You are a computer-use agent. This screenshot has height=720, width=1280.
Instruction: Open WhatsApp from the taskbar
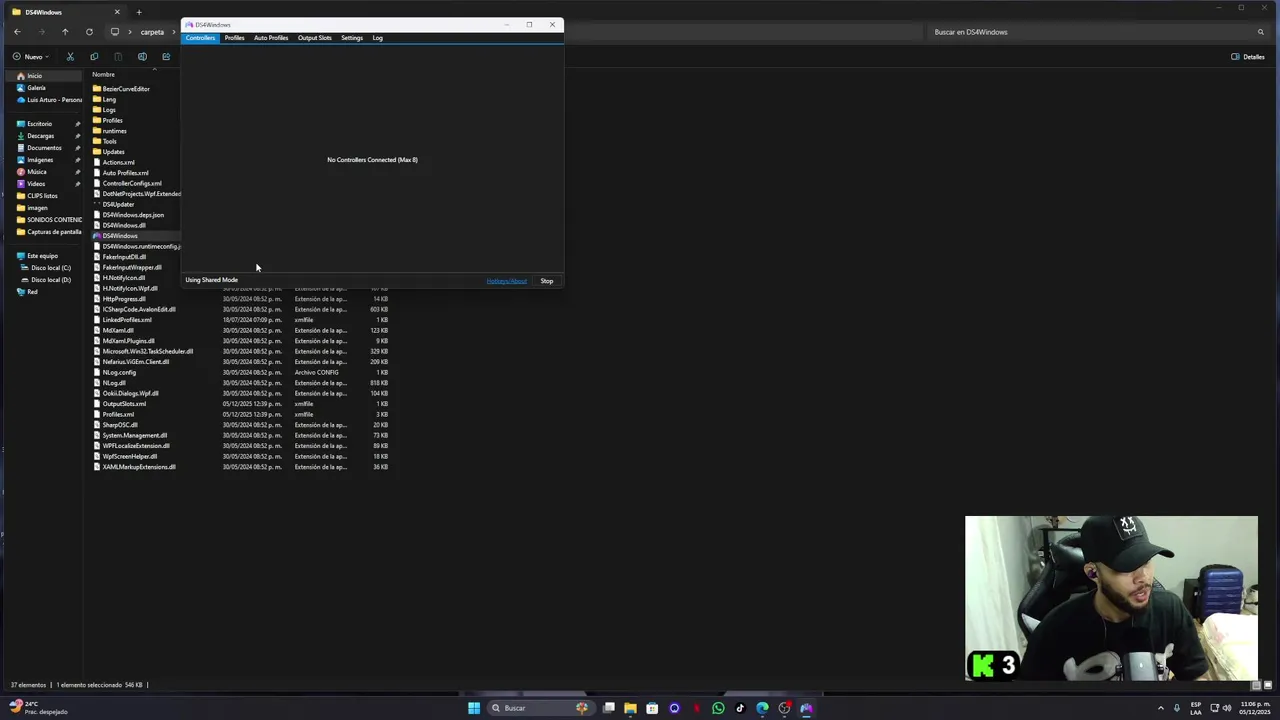718,708
